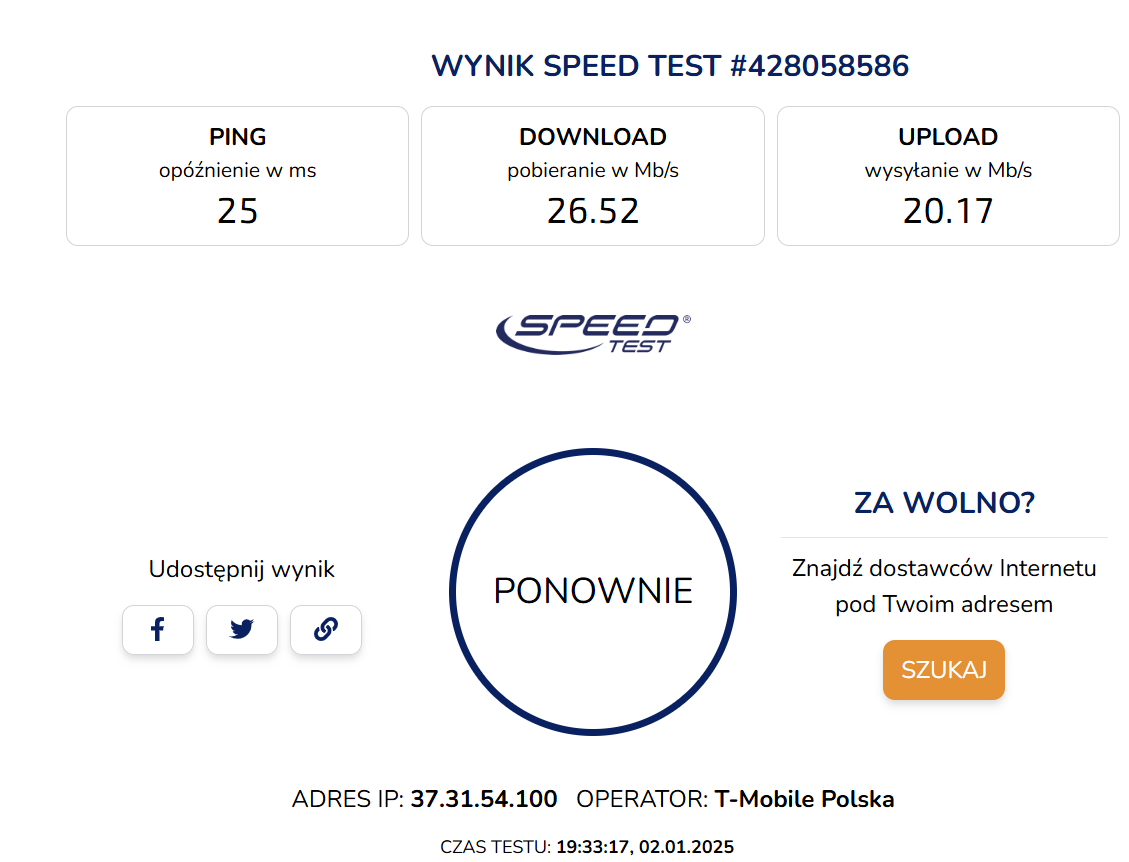The height and width of the screenshot is (862, 1129).
Task: Share result via Twitter bird icon
Action: [x=242, y=629]
